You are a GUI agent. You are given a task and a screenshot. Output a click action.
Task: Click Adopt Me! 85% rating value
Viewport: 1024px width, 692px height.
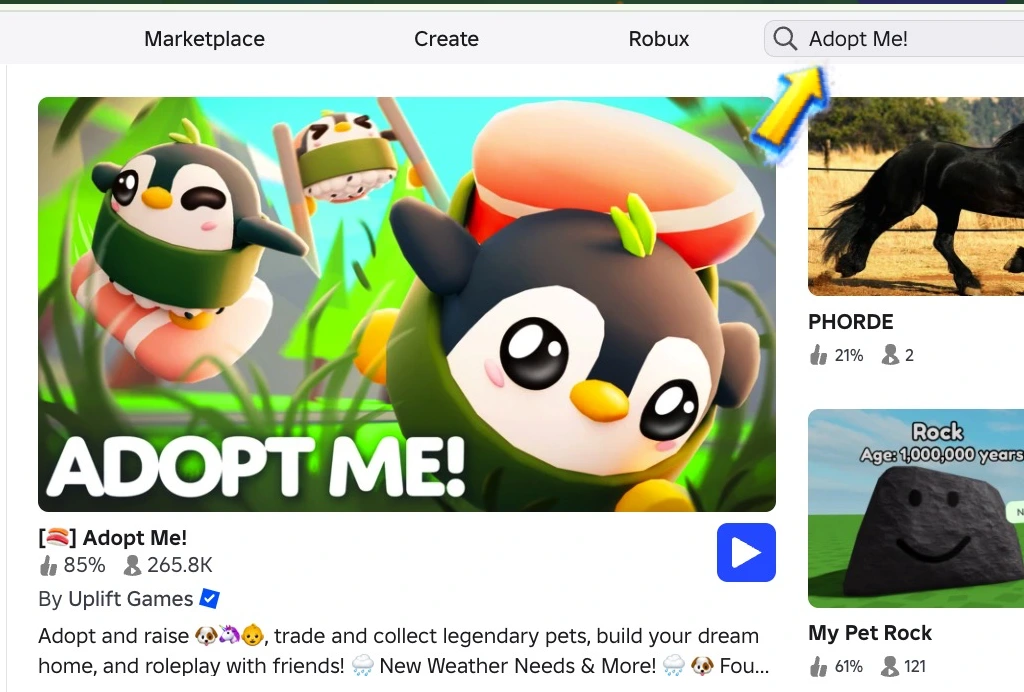[x=84, y=565]
